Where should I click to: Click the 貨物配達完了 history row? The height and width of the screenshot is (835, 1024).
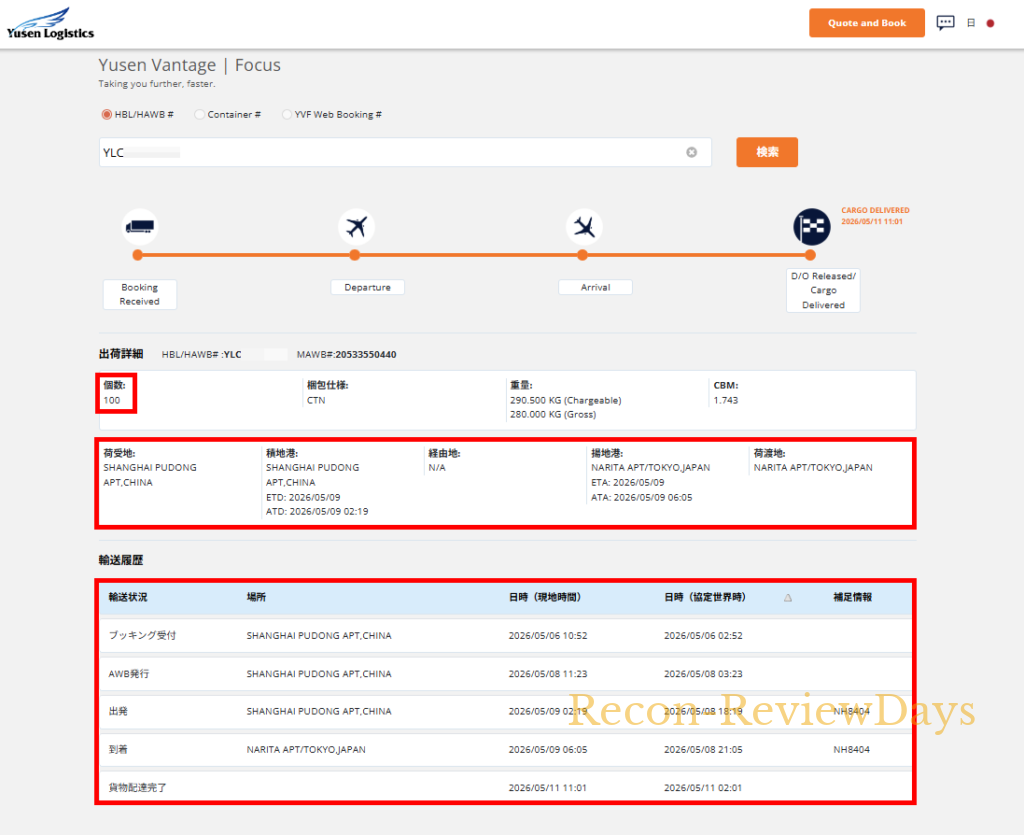[505, 787]
